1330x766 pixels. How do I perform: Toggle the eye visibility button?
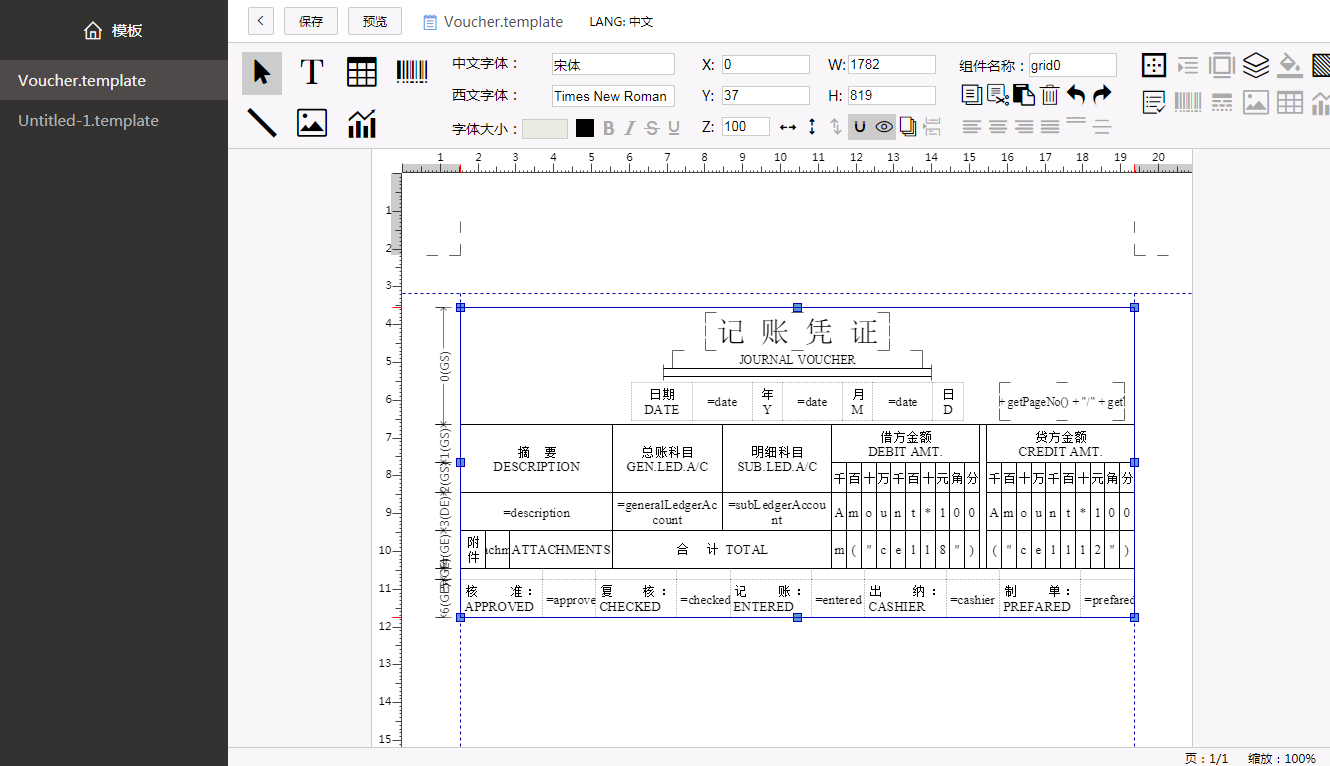click(884, 127)
